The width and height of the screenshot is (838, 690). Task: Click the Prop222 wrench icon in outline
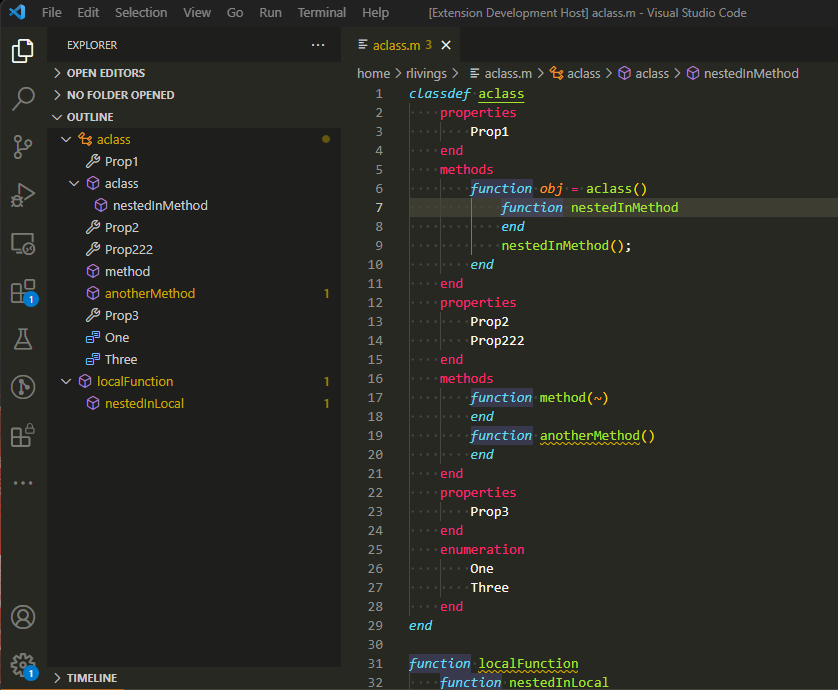(x=93, y=249)
